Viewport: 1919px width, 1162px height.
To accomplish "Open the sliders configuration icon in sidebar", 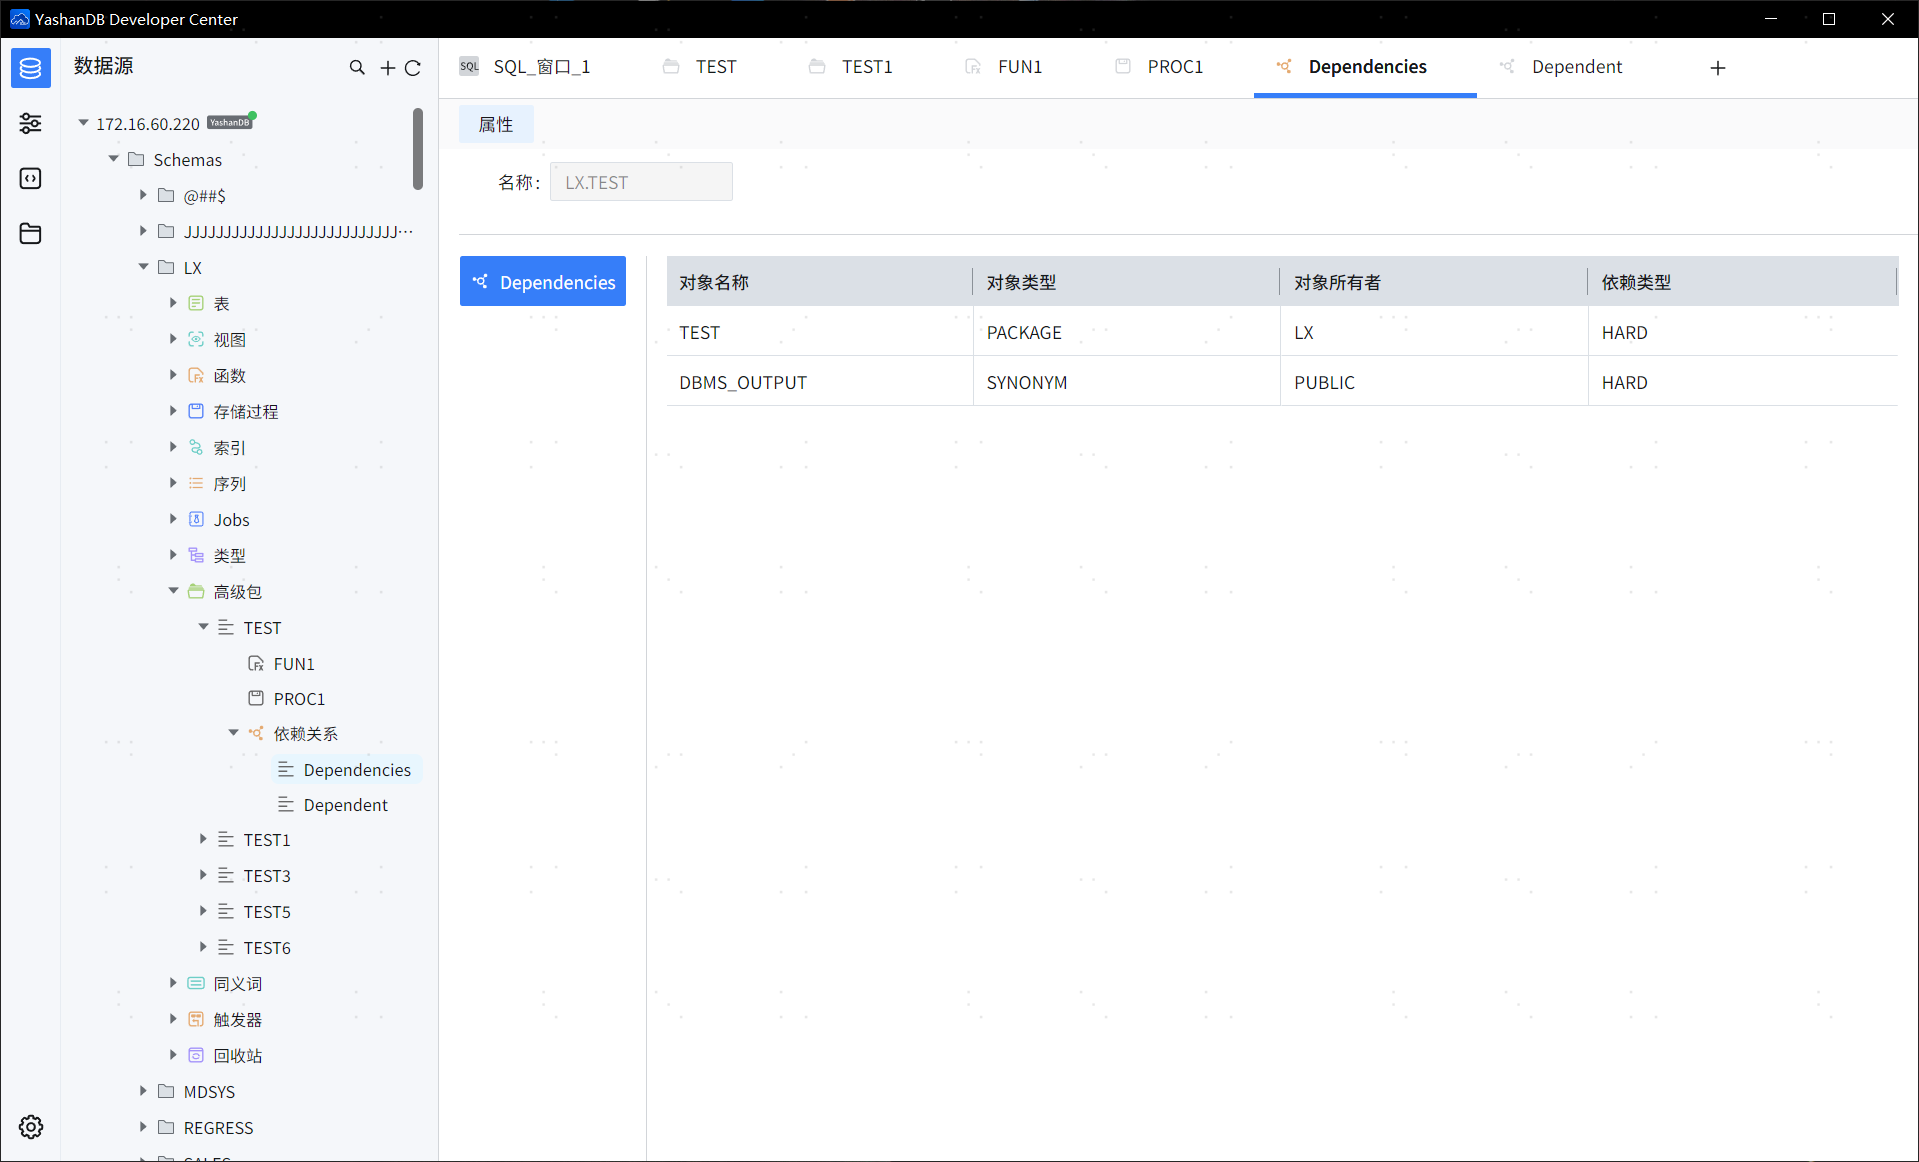I will (30, 123).
